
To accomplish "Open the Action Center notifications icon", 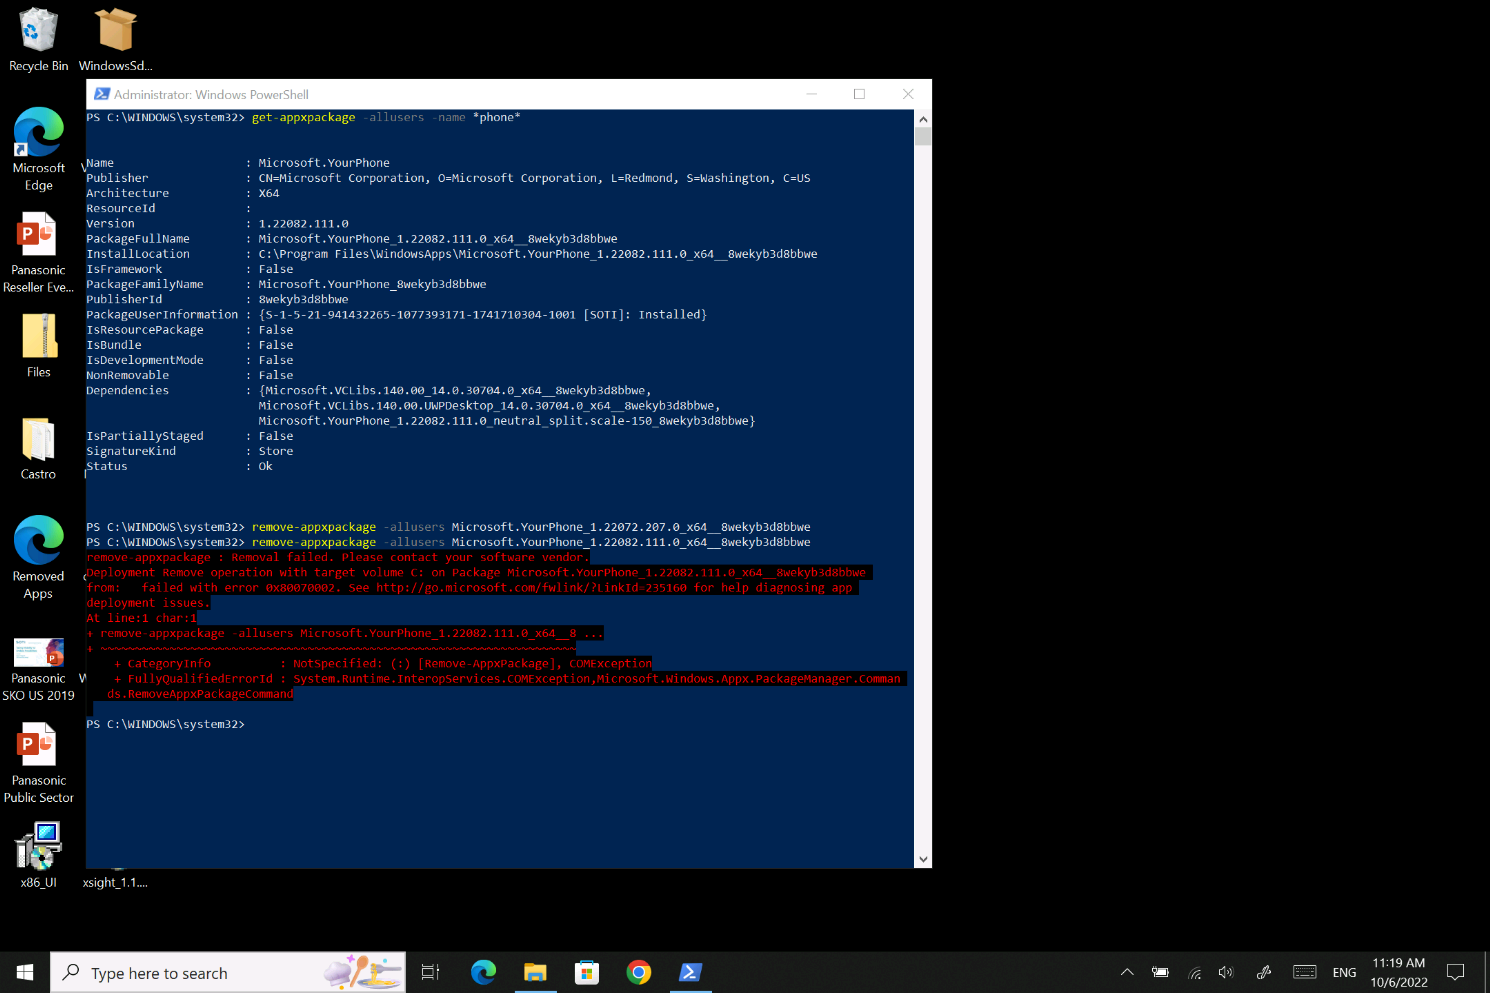I will tap(1456, 972).
